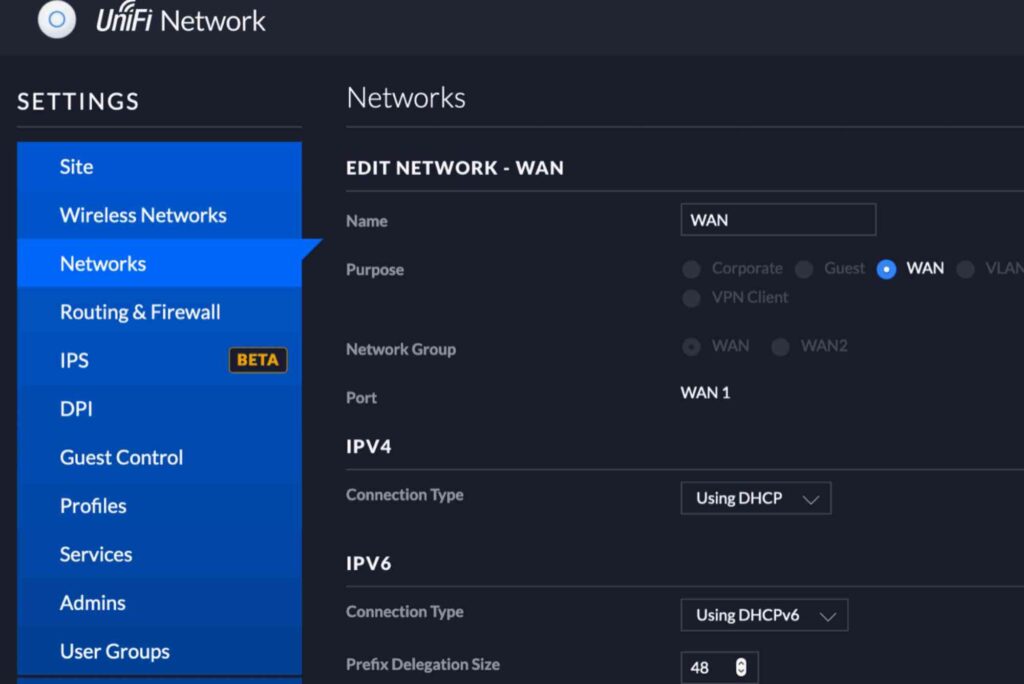Click the network Name input field
The height and width of the screenshot is (684, 1024).
pyautogui.click(x=778, y=220)
